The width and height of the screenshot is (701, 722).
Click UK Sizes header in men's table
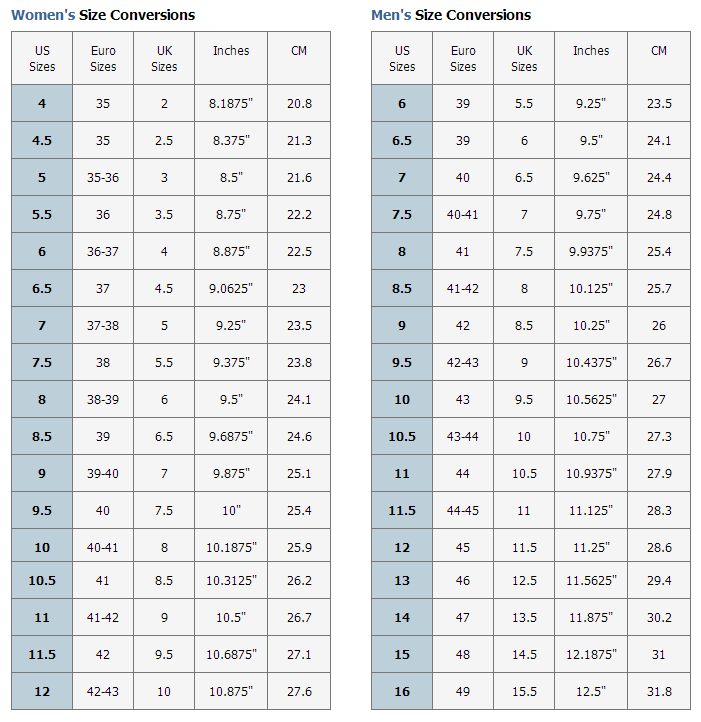pyautogui.click(x=524, y=58)
